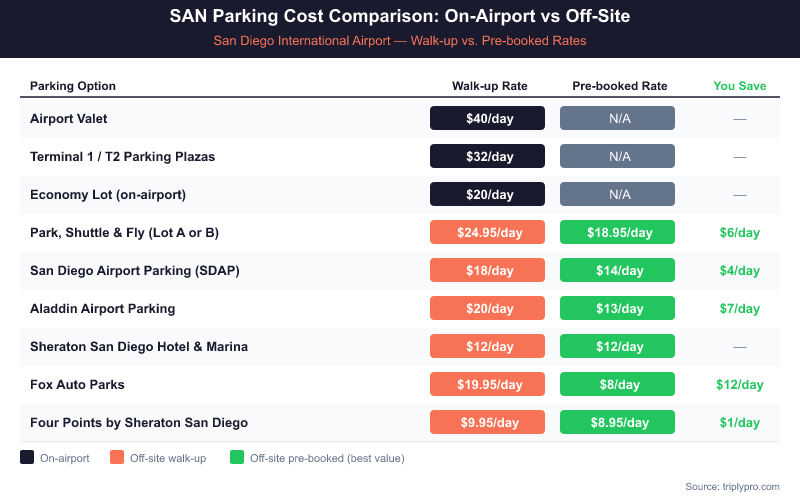Click the SAN Parking Cost Comparison title
The height and width of the screenshot is (500, 800).
(399, 17)
